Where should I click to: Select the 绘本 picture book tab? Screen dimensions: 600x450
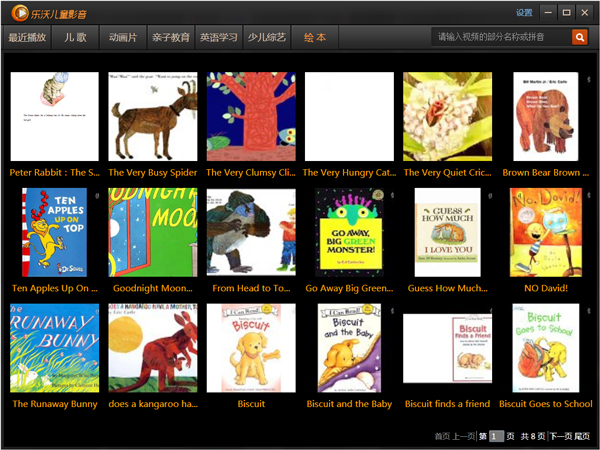pyautogui.click(x=315, y=37)
